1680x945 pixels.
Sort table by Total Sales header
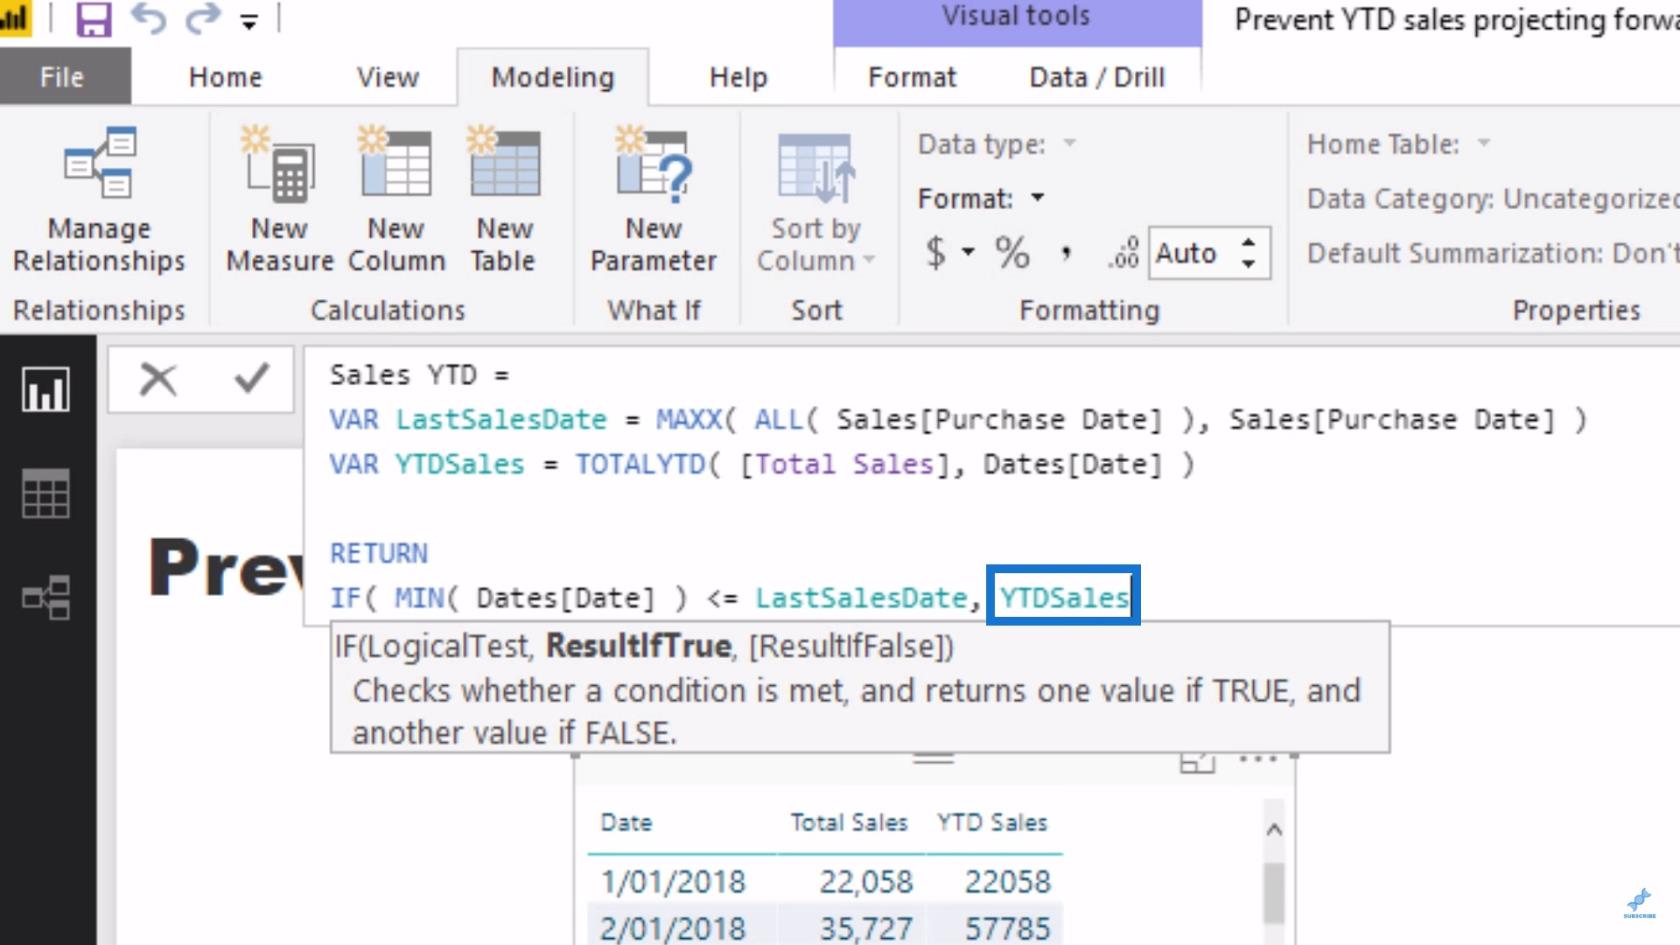849,822
